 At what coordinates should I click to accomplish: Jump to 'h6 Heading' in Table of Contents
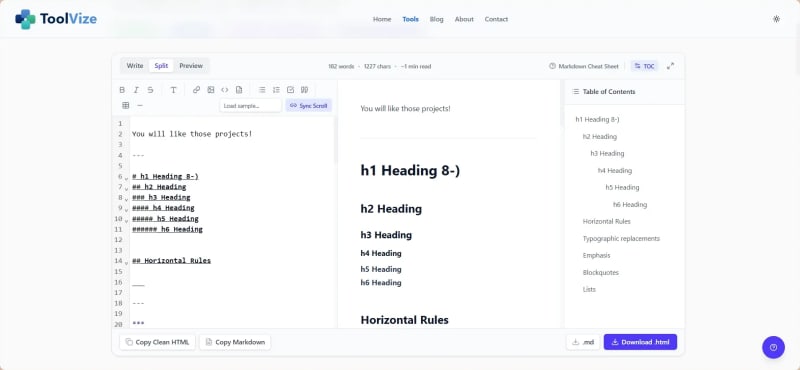[630, 204]
